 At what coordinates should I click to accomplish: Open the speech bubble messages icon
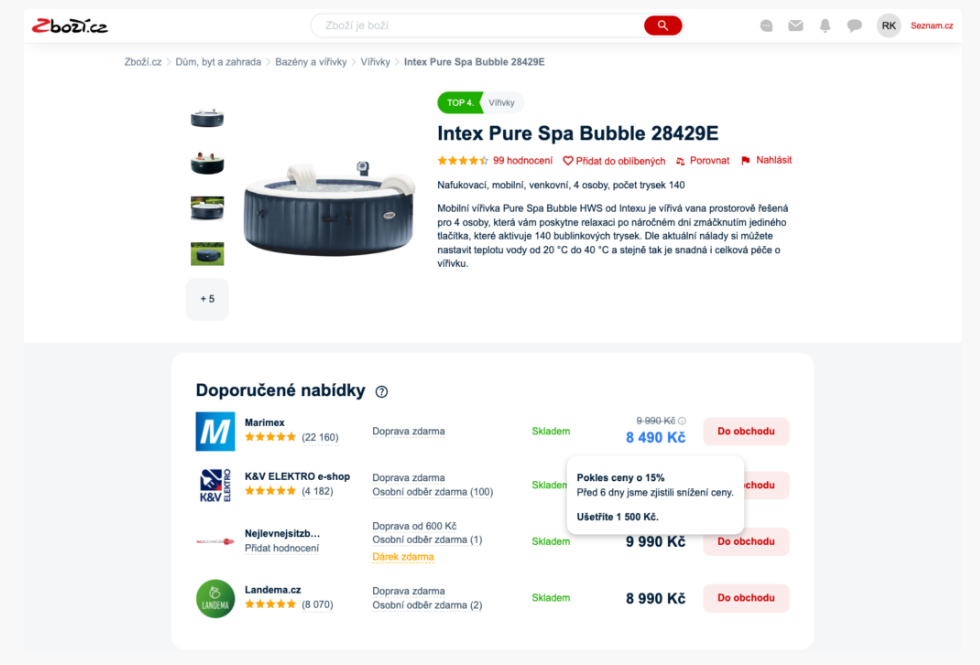click(x=854, y=26)
